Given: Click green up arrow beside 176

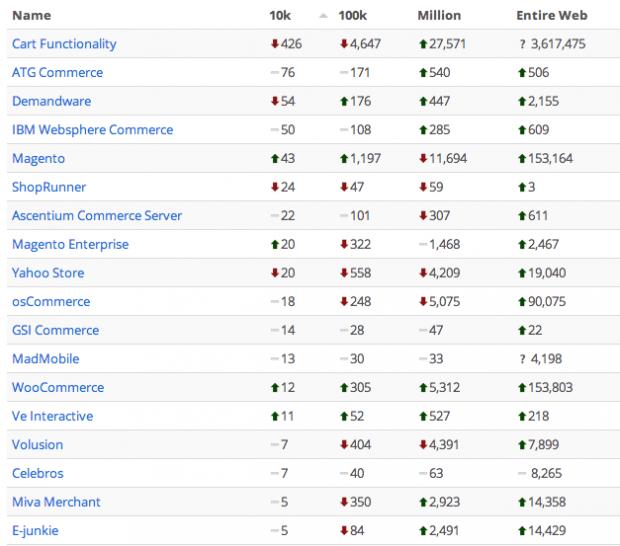Looking at the screenshot, I should (x=344, y=101).
